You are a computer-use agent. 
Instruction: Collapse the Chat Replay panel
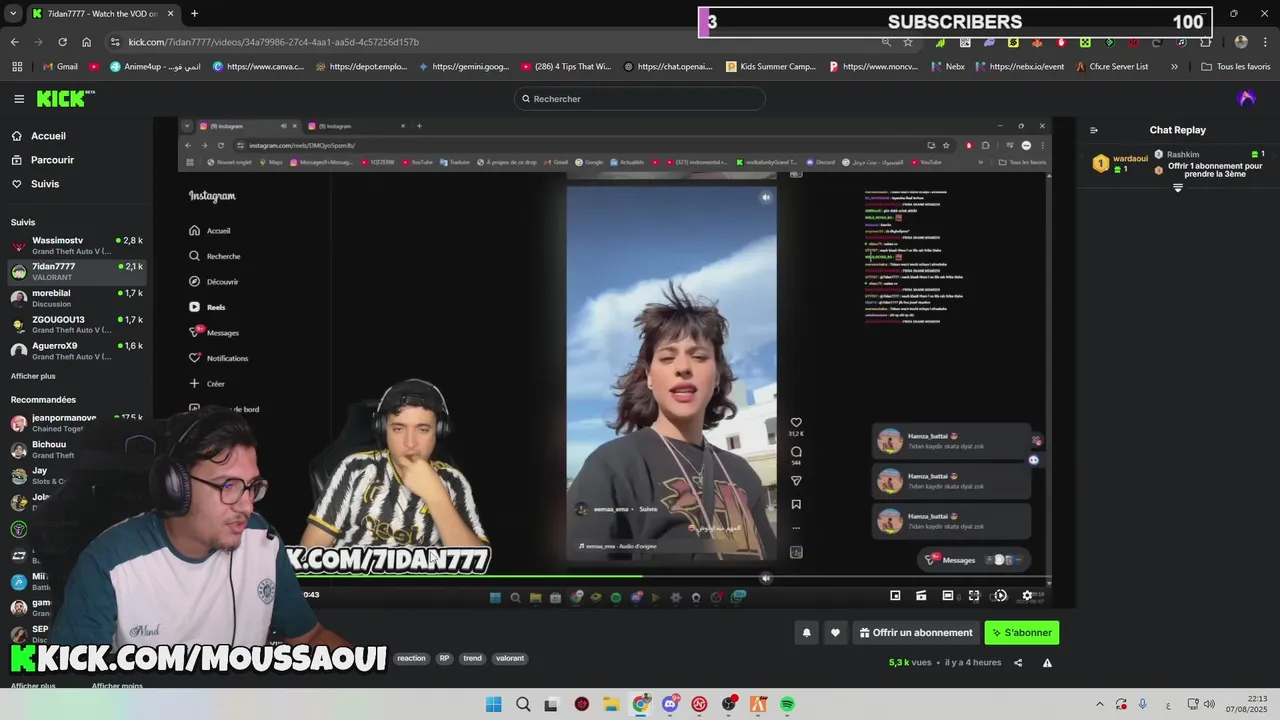click(x=1094, y=130)
